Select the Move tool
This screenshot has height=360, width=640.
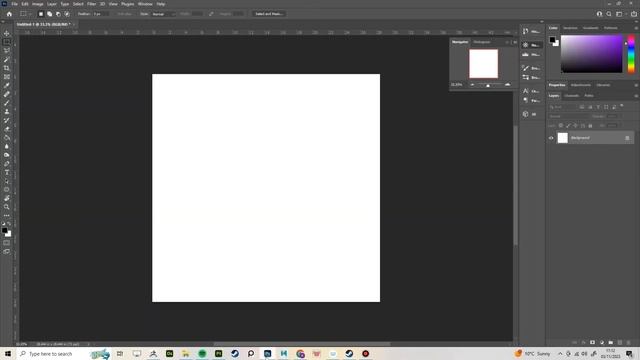pos(7,33)
